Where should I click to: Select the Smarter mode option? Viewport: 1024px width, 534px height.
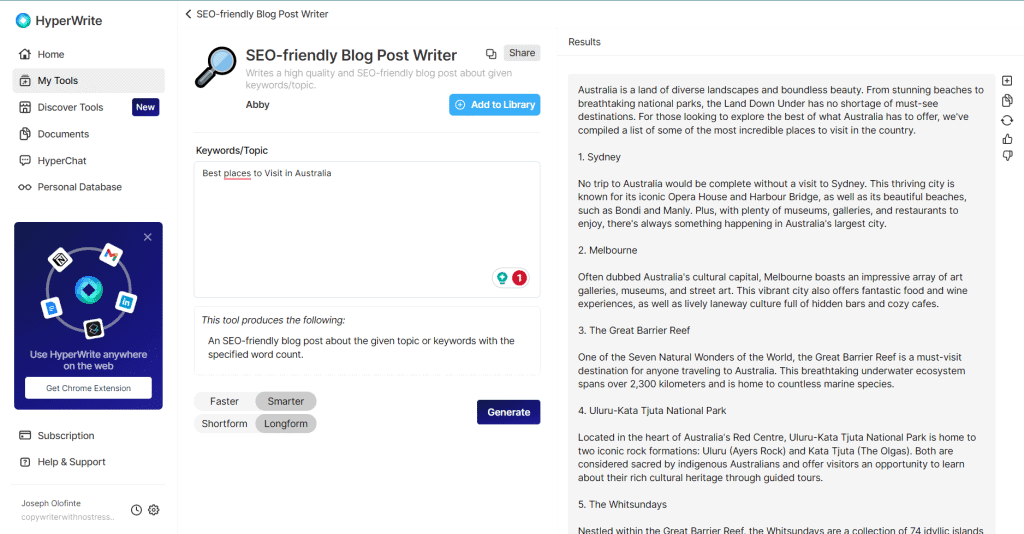[285, 401]
